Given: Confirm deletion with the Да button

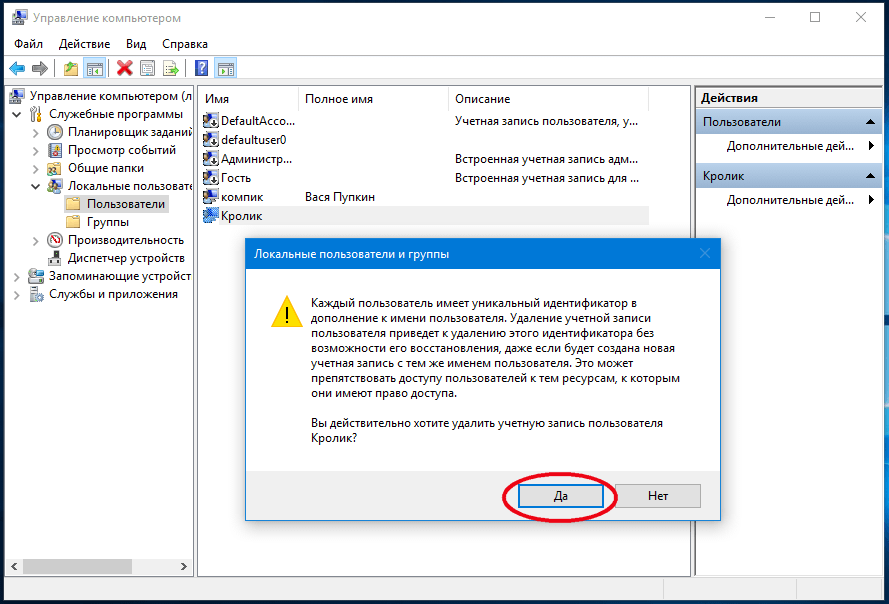Looking at the screenshot, I should pos(560,495).
